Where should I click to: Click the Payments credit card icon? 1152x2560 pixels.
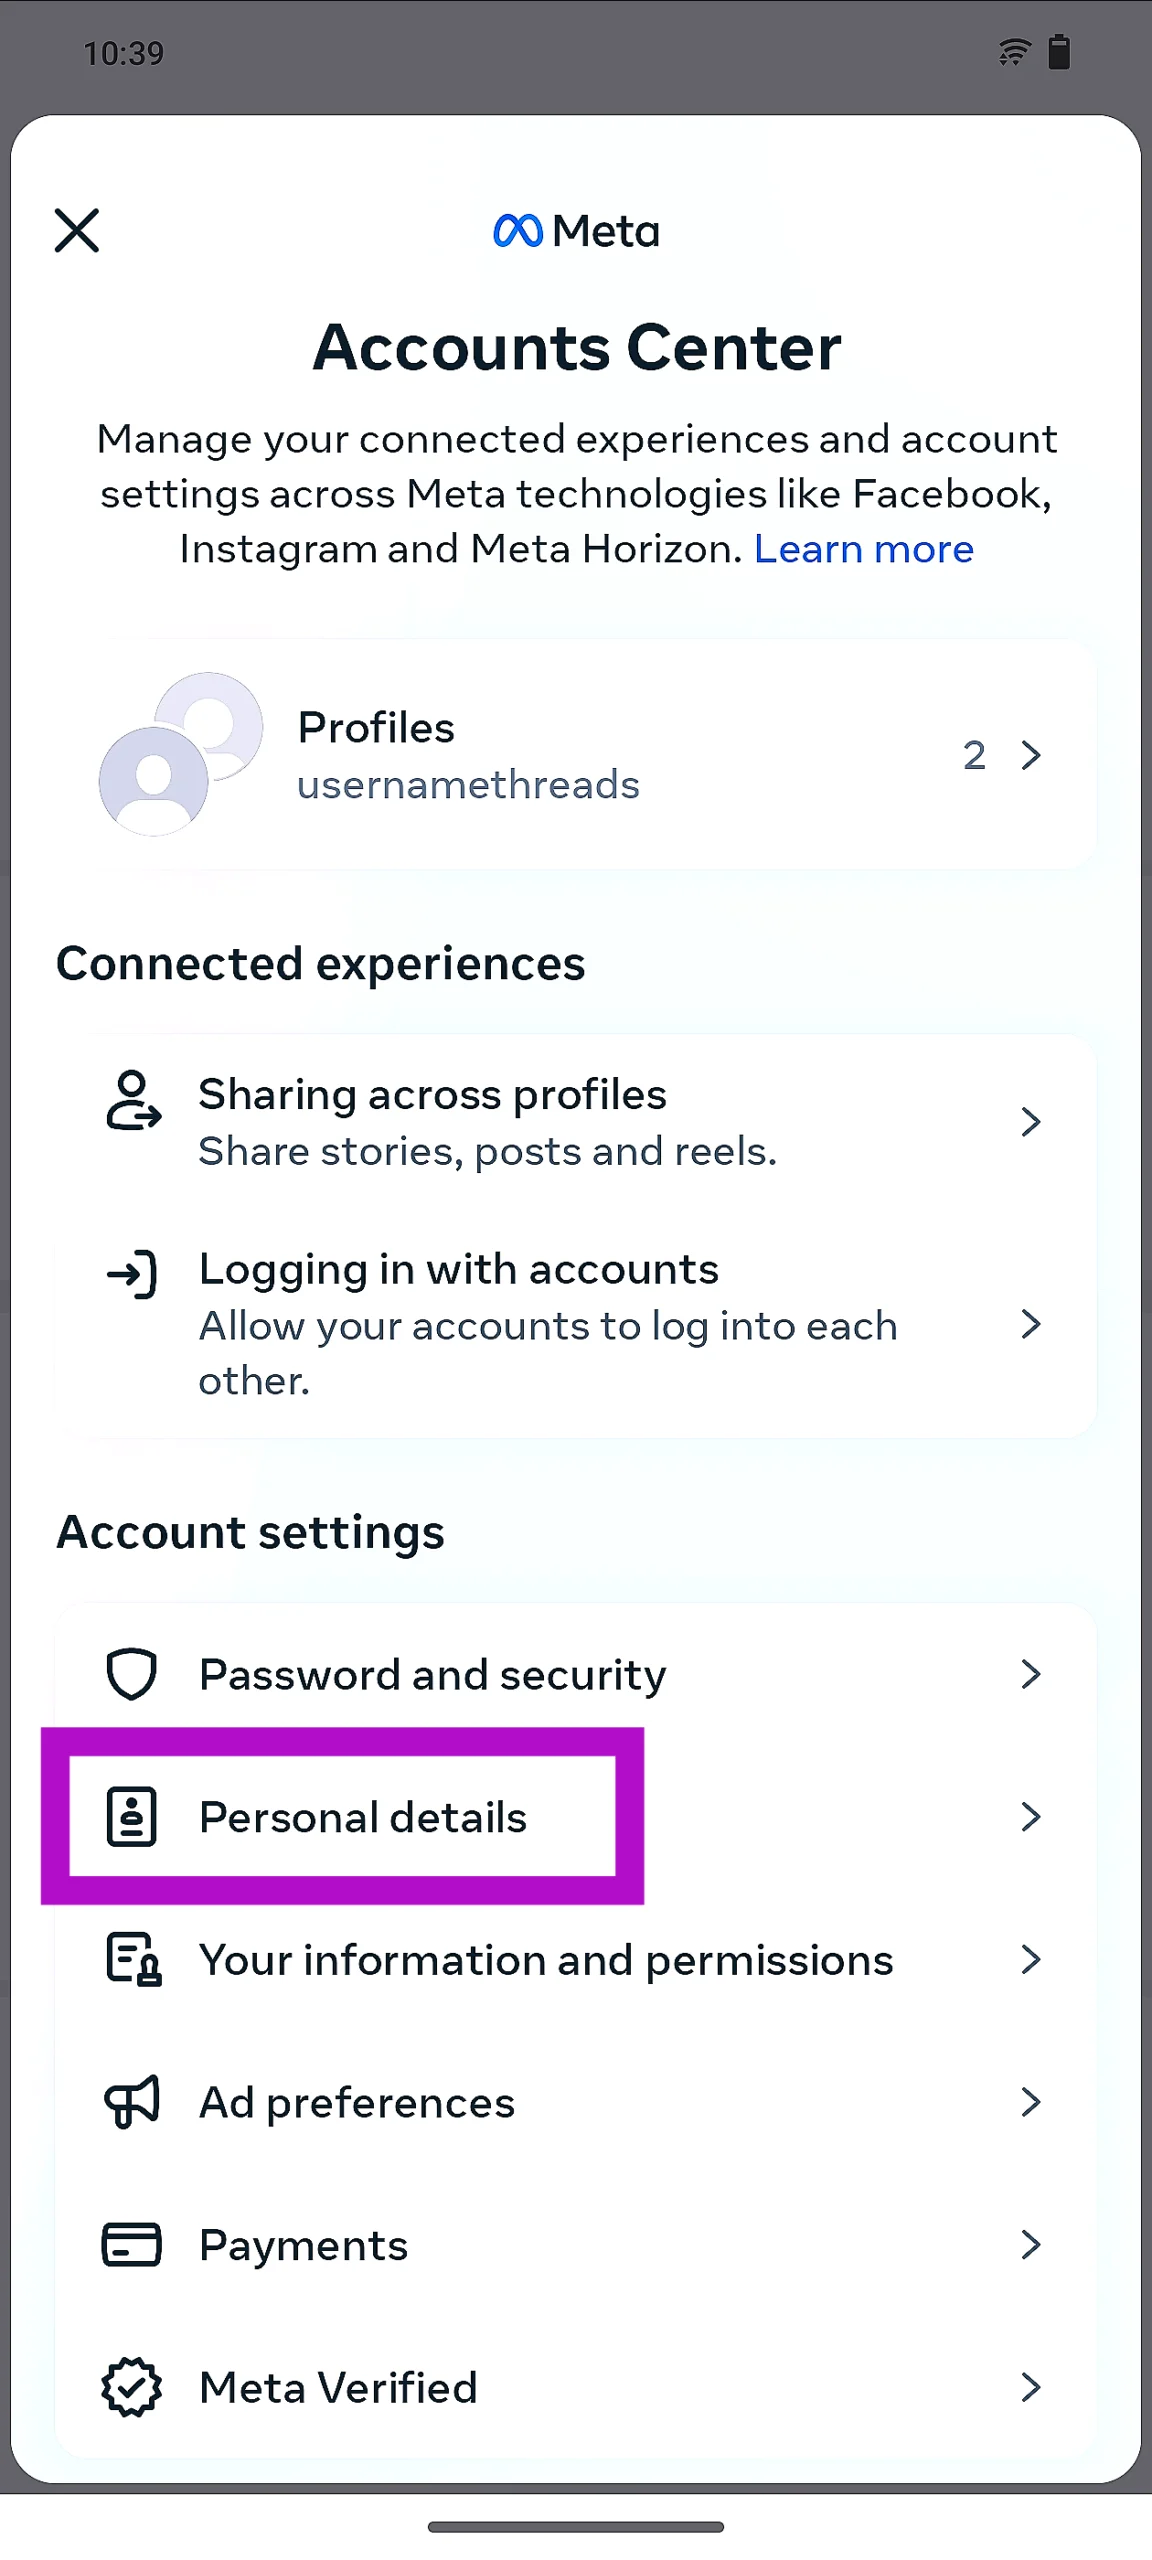tap(132, 2245)
